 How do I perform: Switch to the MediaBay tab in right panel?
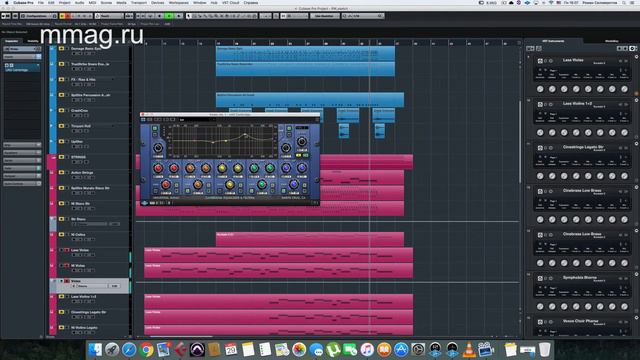tap(611, 41)
